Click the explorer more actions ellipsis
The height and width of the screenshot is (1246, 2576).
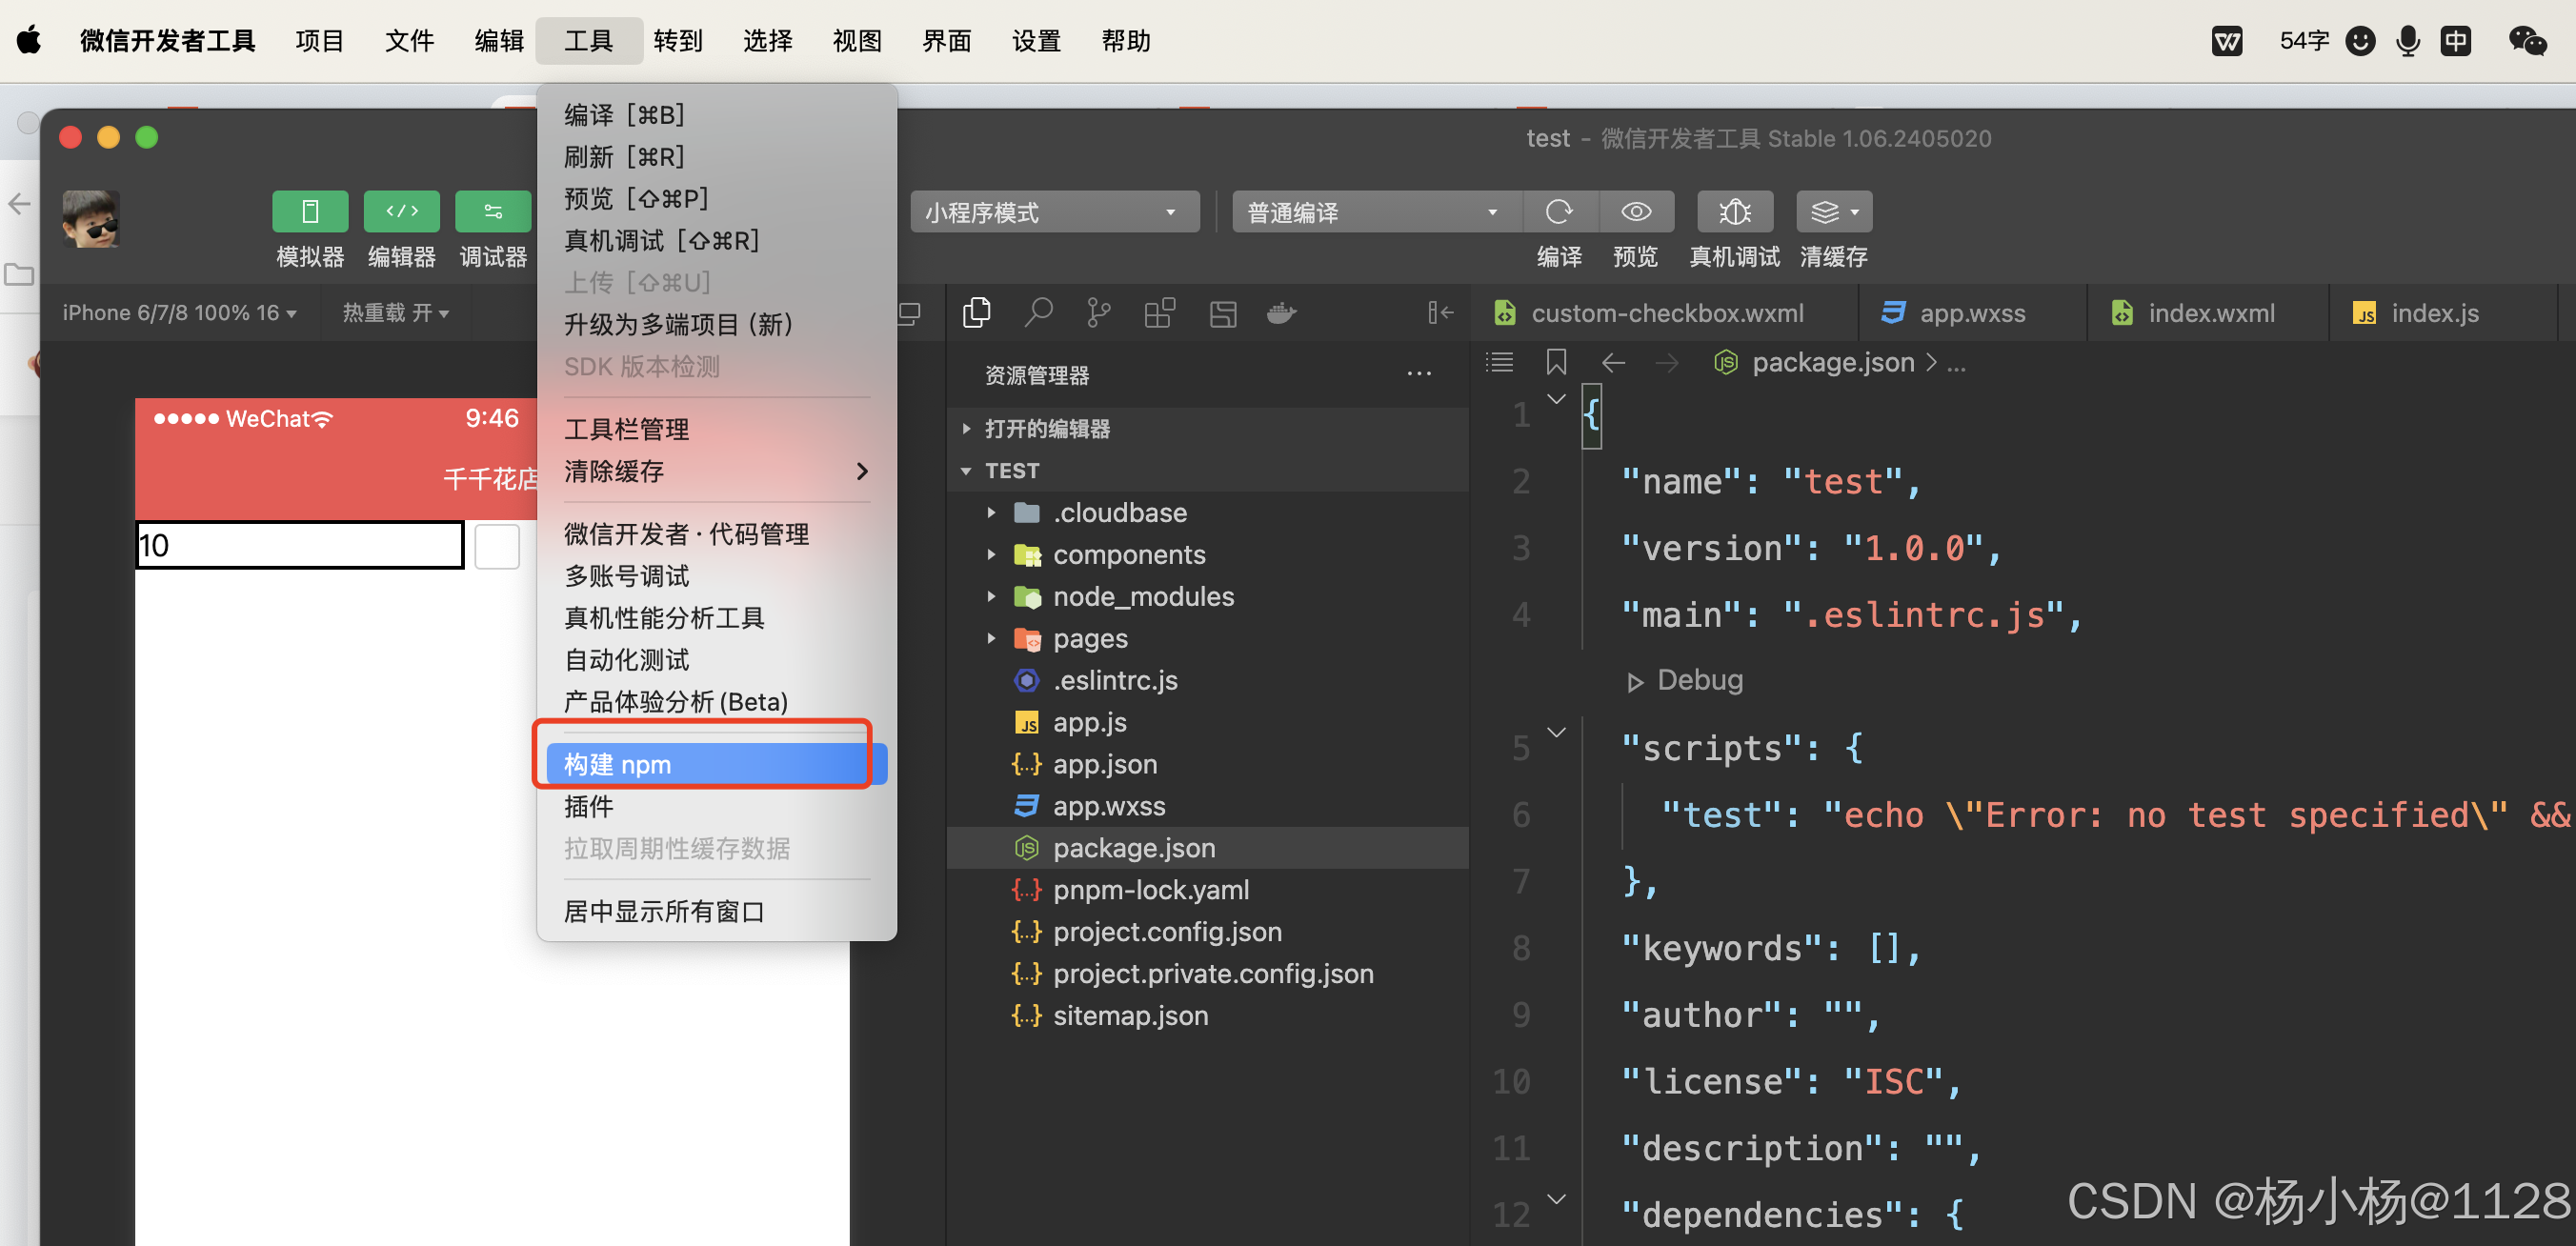click(x=1419, y=374)
